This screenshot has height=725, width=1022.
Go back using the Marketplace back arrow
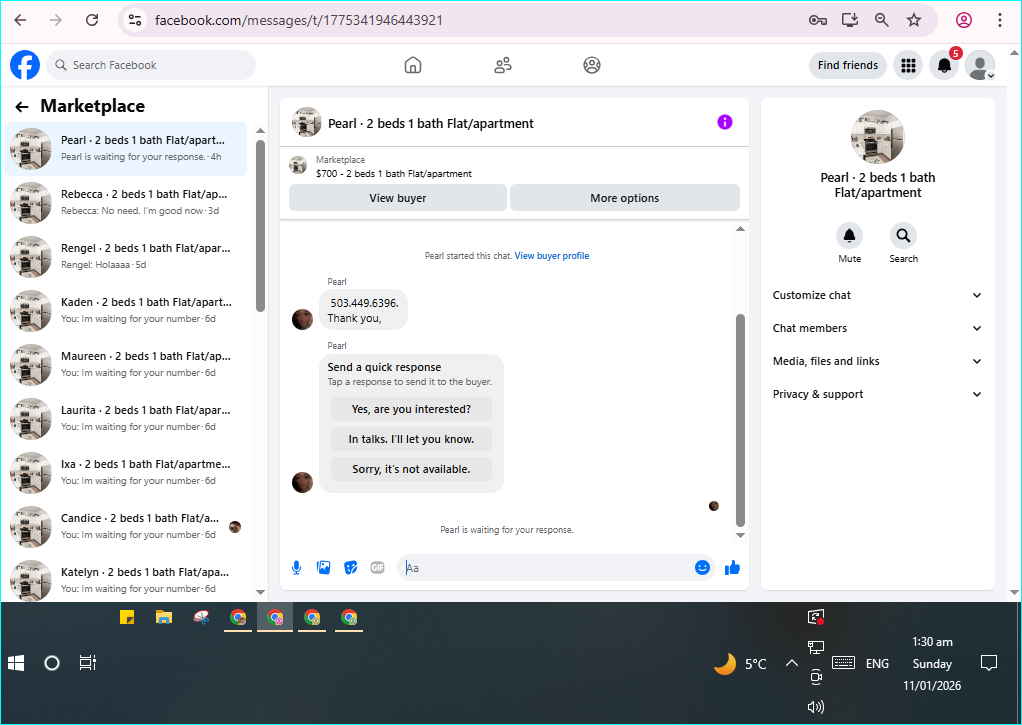coord(22,107)
